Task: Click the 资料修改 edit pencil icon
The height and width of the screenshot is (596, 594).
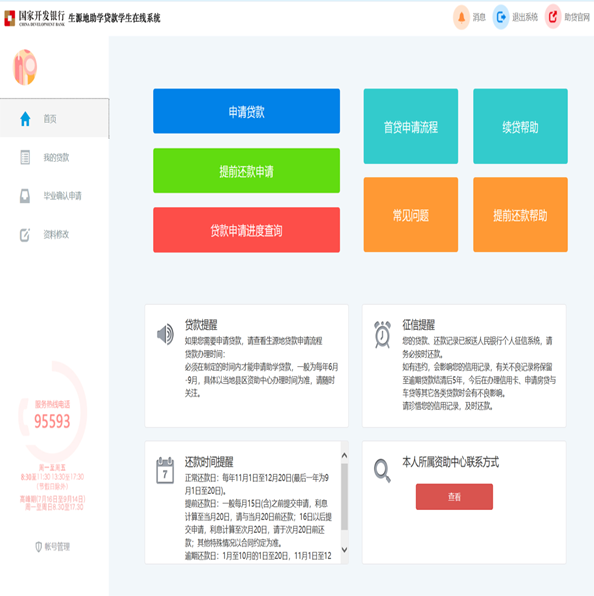Action: pyautogui.click(x=25, y=235)
